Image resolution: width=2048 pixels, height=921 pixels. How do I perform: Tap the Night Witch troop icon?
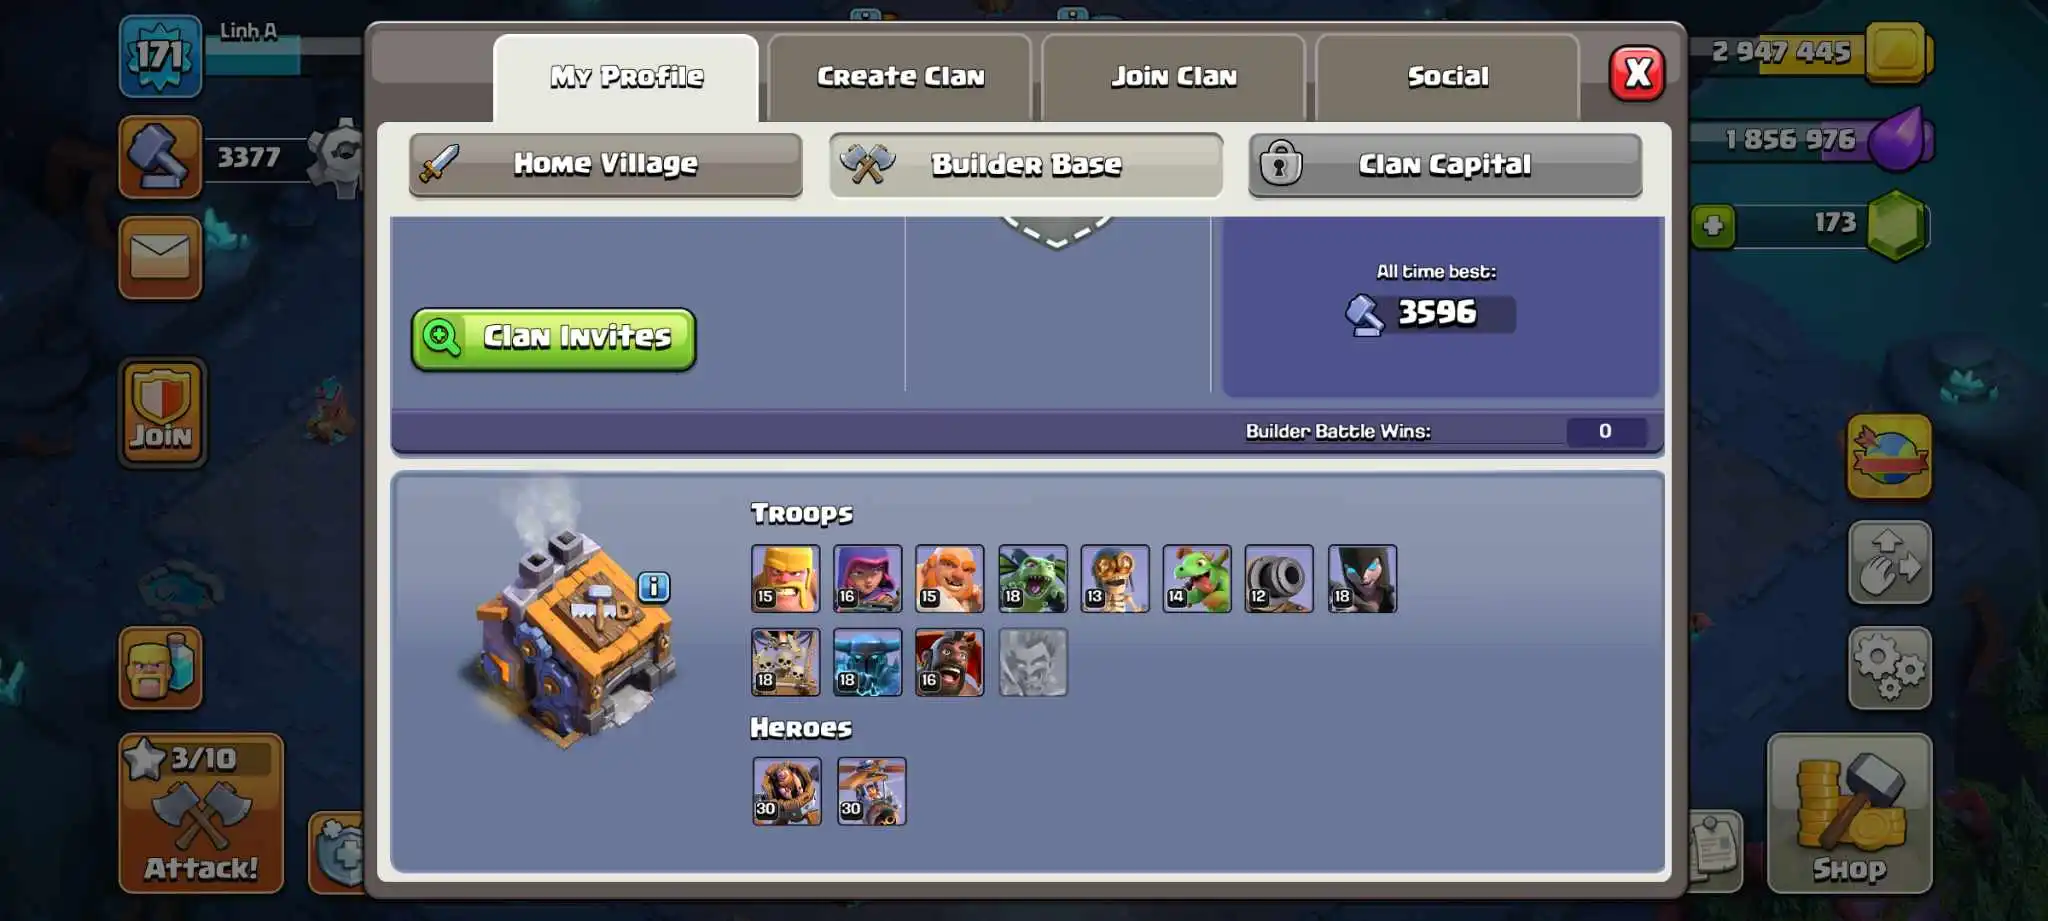[x=1362, y=578]
